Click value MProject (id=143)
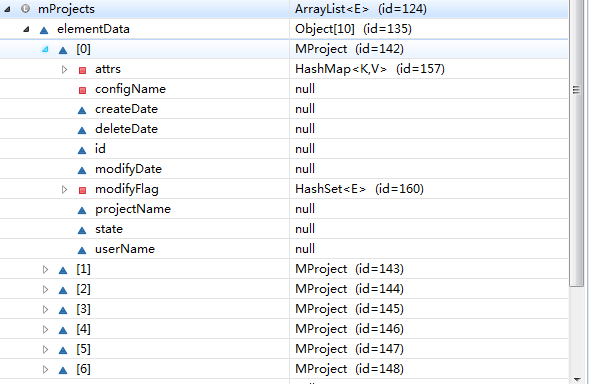Viewport: 589px width, 384px height. click(349, 269)
